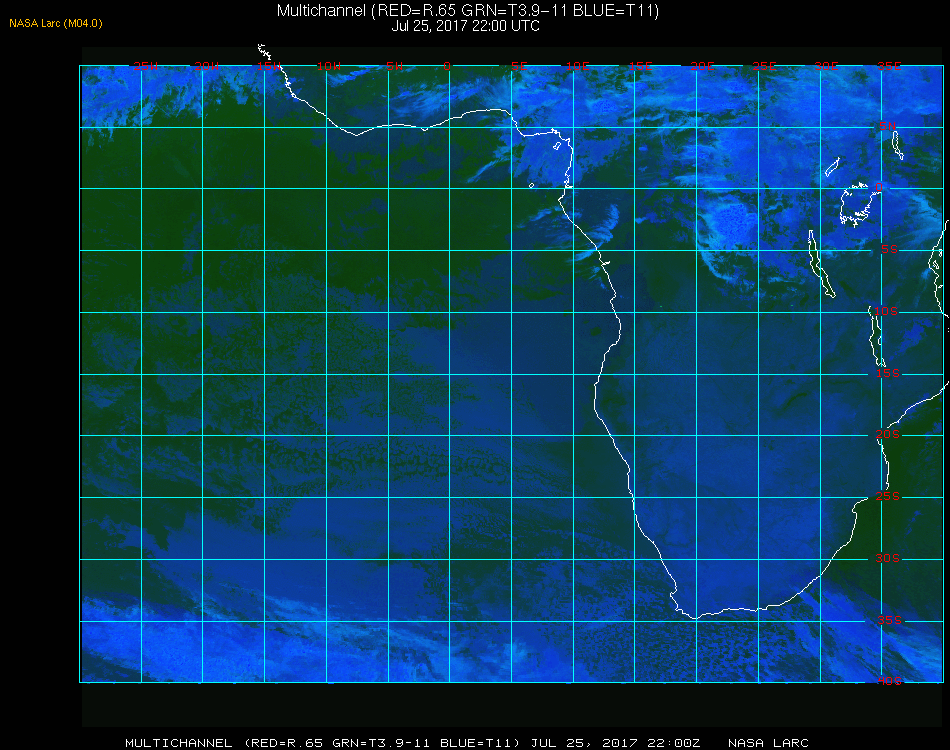Click the 10S latitude label
950x750 pixels.
click(886, 311)
